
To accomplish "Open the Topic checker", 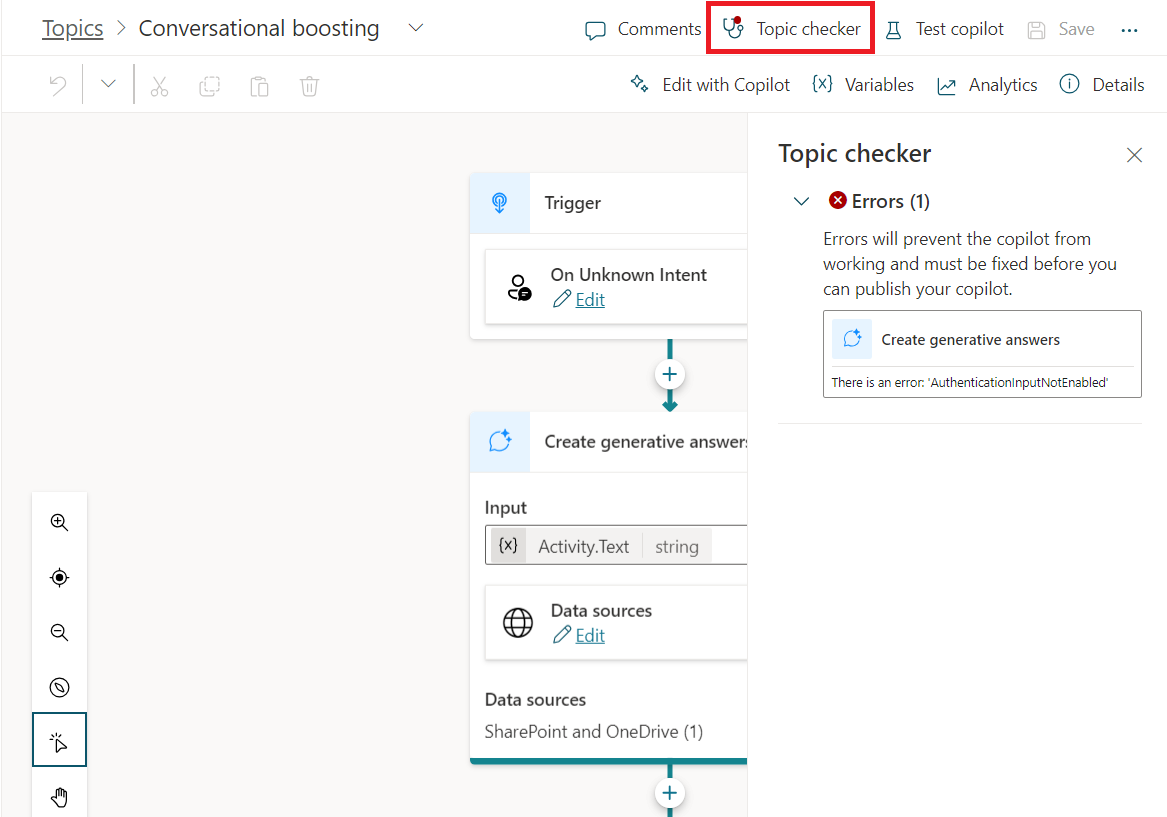I will (x=791, y=29).
